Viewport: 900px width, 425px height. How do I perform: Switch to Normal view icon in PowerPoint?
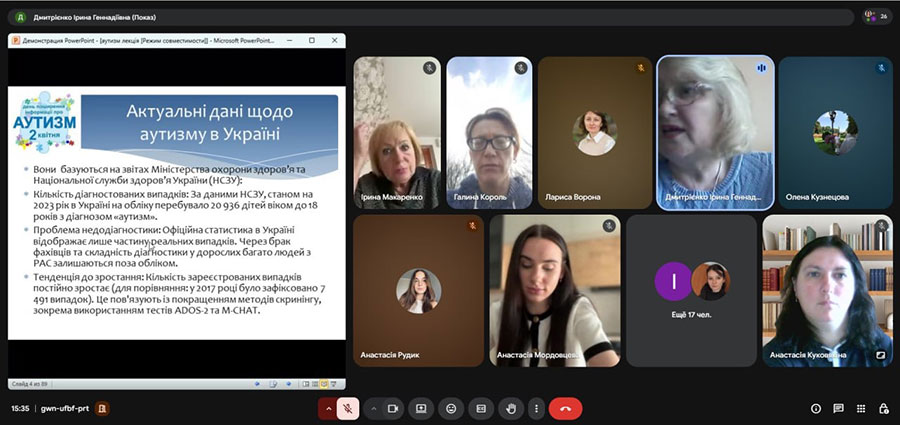click(x=306, y=384)
